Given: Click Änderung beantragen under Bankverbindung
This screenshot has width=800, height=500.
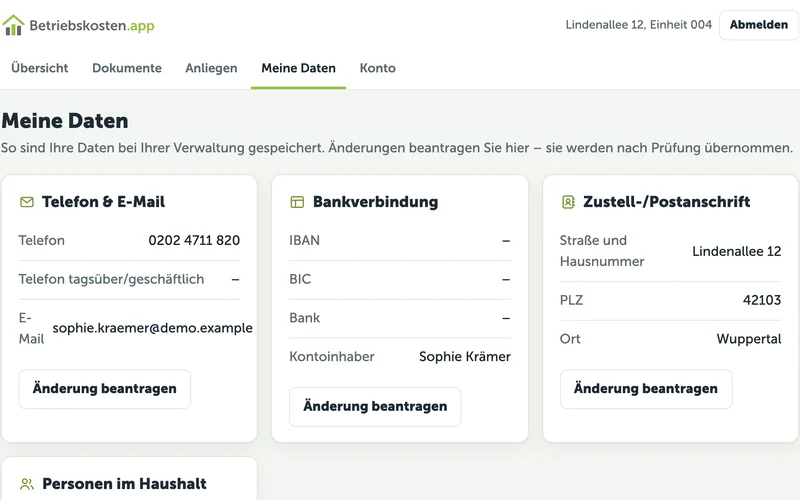Looking at the screenshot, I should 375,407.
